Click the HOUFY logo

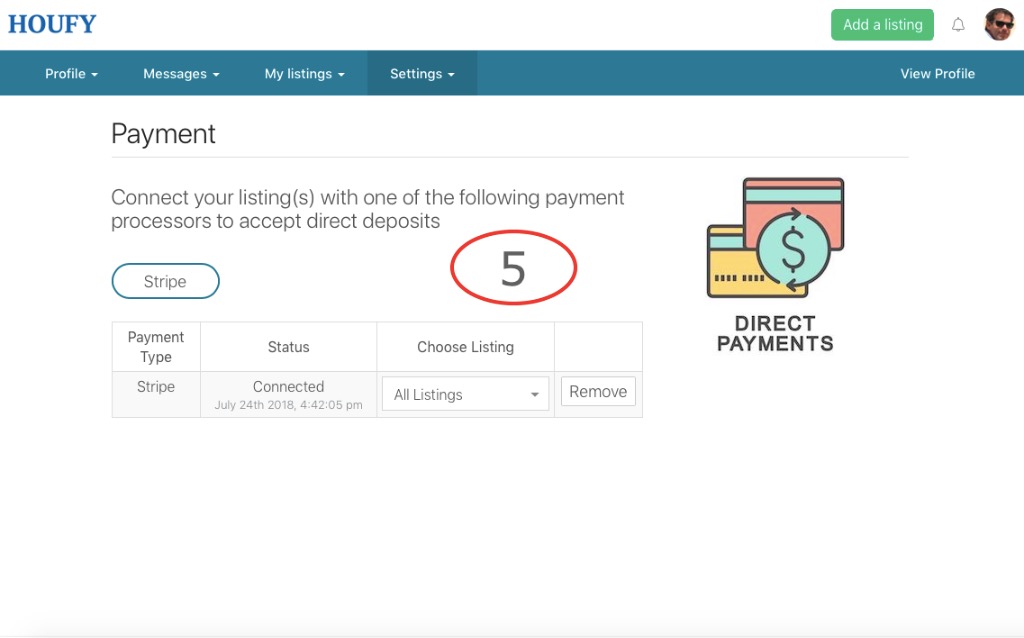pos(52,24)
